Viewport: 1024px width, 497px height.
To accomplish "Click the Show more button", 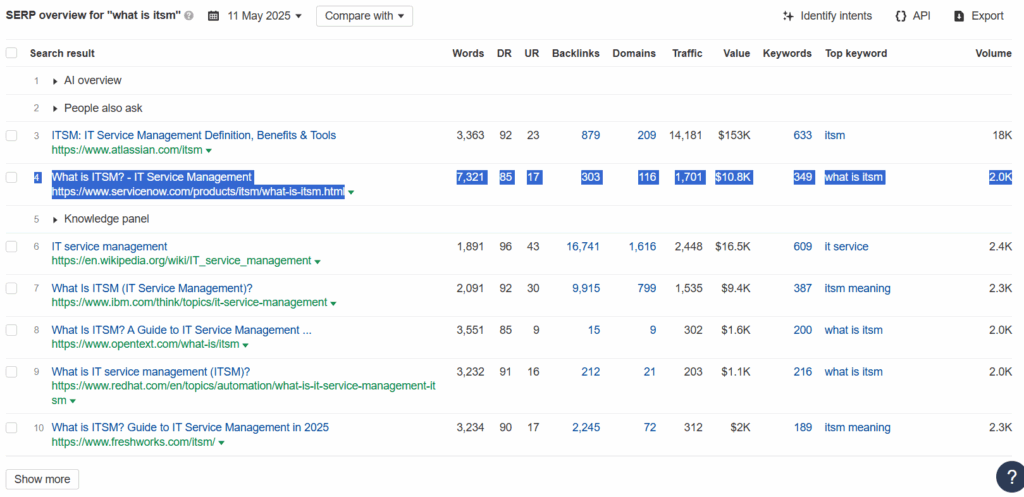I will pyautogui.click(x=42, y=479).
